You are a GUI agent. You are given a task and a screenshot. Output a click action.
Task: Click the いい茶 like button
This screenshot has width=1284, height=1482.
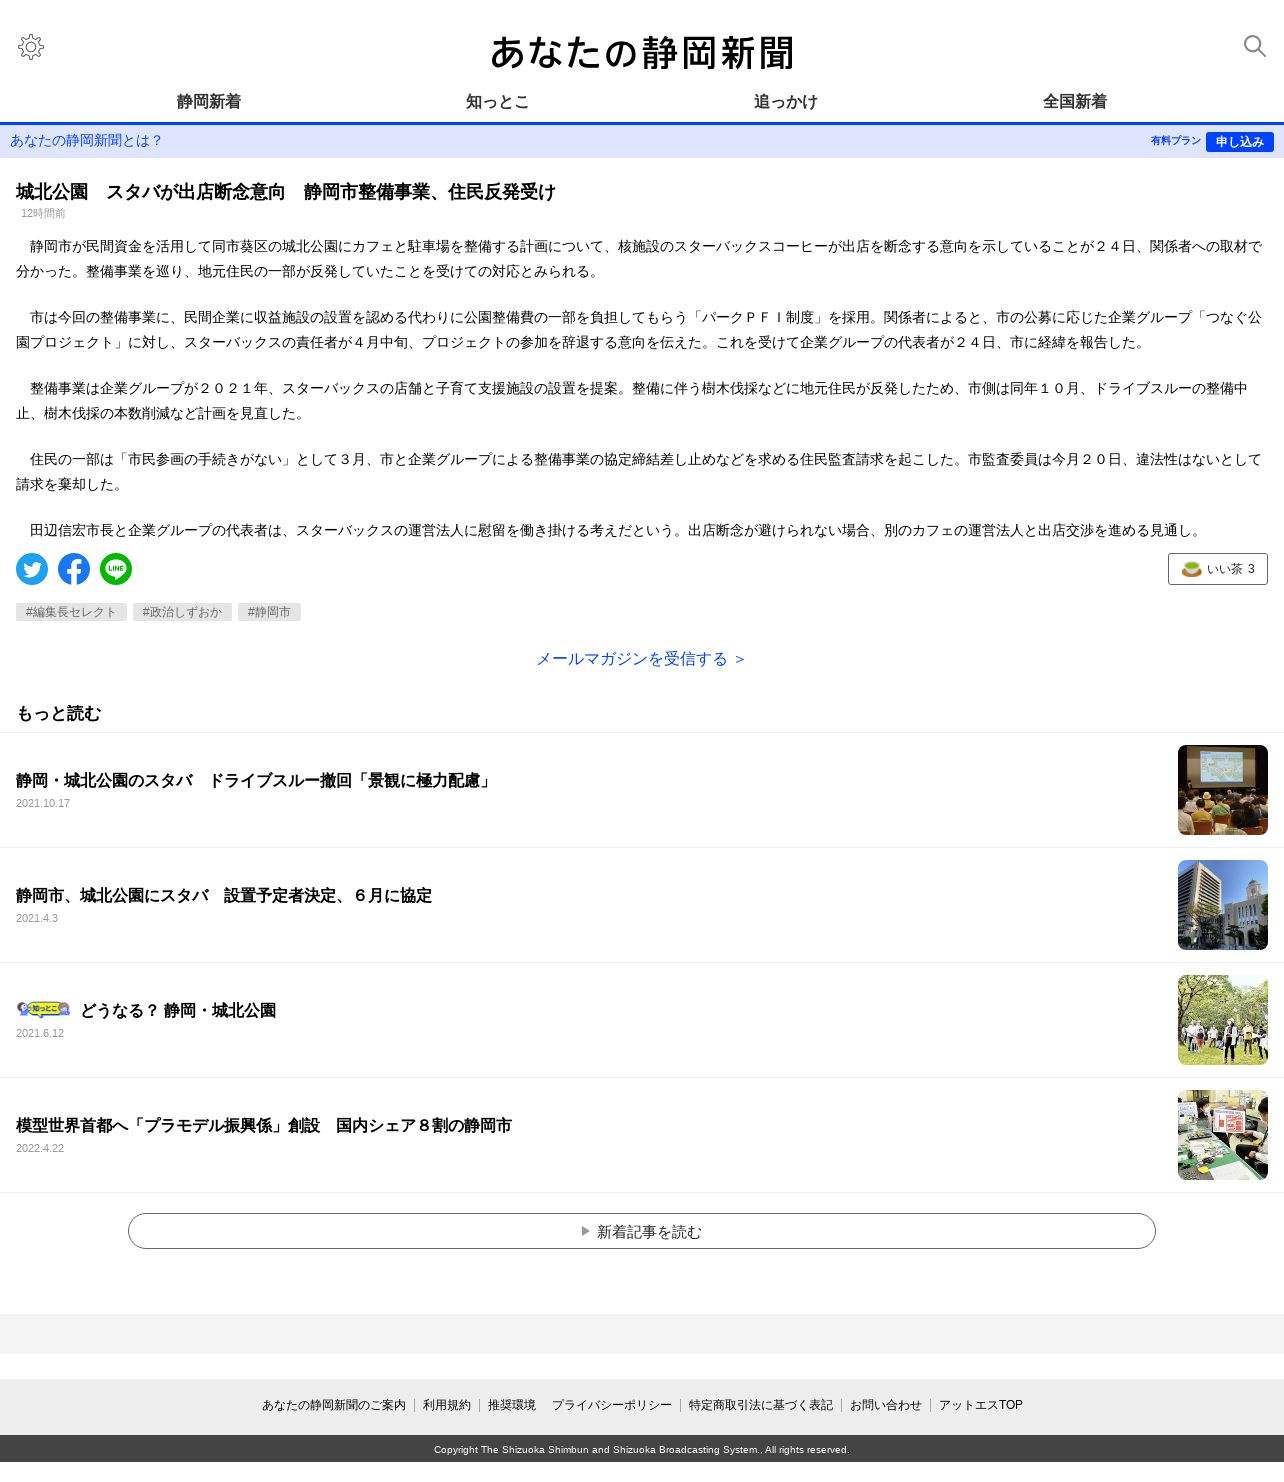point(1217,569)
